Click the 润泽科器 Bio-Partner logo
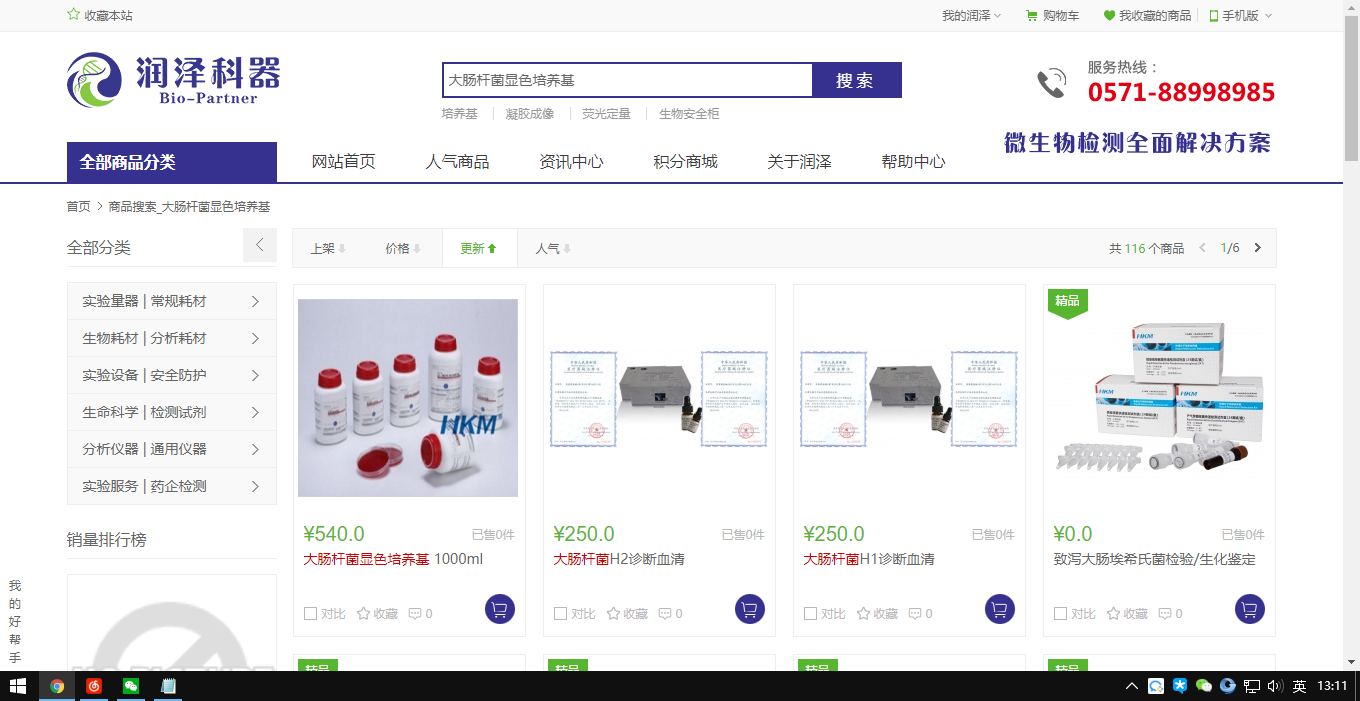 pyautogui.click(x=174, y=80)
